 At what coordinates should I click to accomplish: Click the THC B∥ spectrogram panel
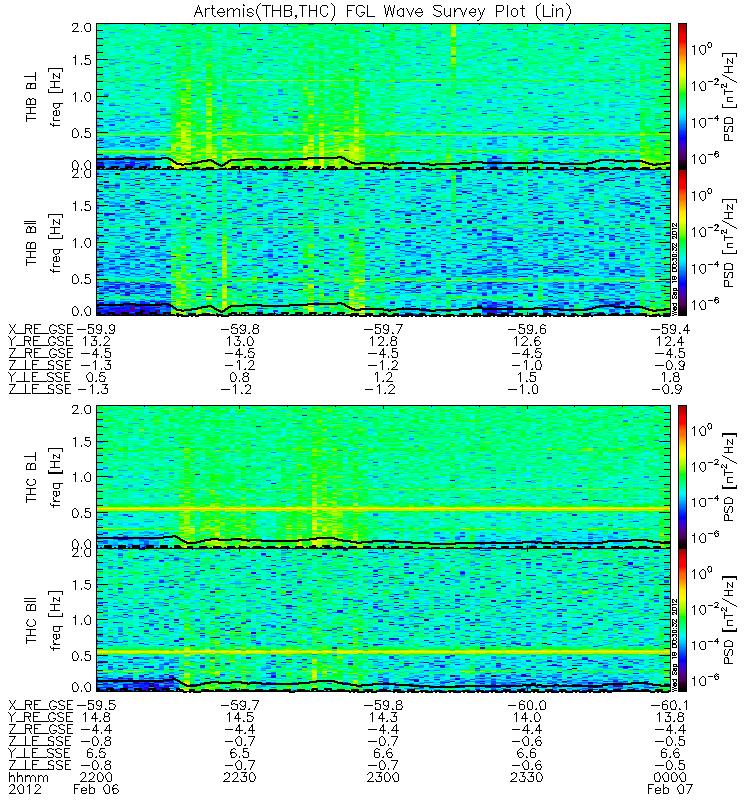(383, 620)
